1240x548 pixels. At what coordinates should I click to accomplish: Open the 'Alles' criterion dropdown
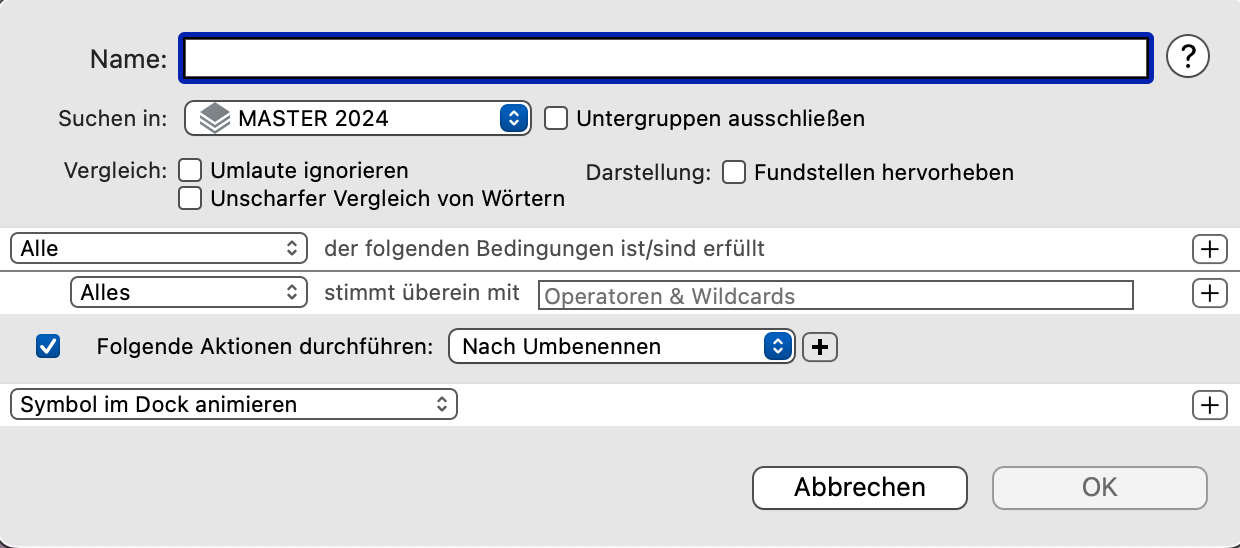188,293
